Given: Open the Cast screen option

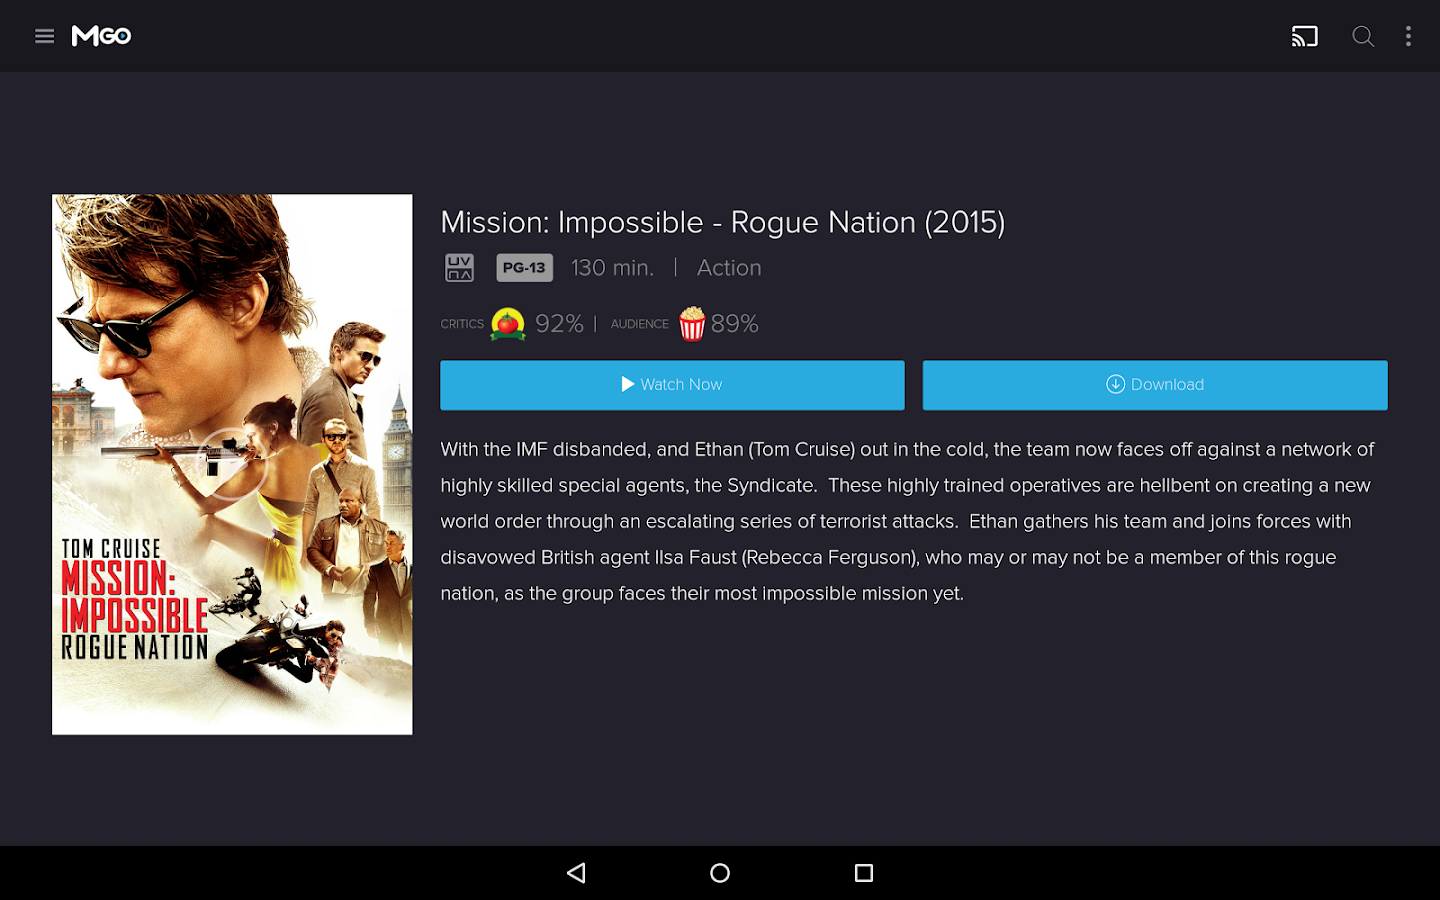Looking at the screenshot, I should (1304, 37).
